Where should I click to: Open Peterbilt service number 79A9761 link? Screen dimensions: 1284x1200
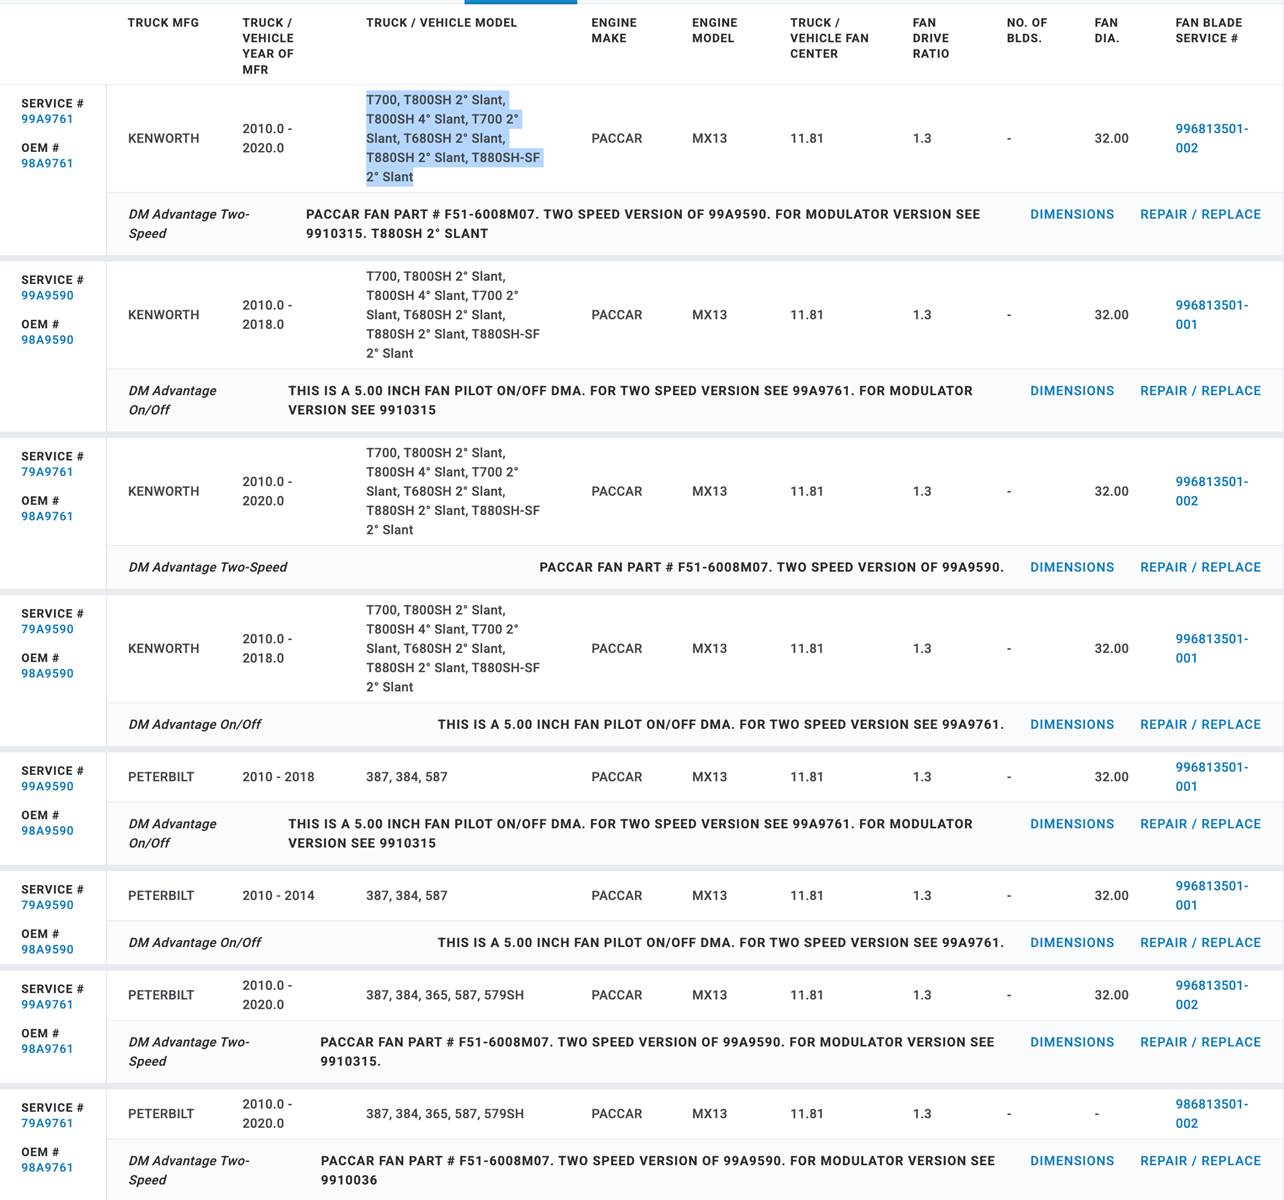pos(47,1123)
